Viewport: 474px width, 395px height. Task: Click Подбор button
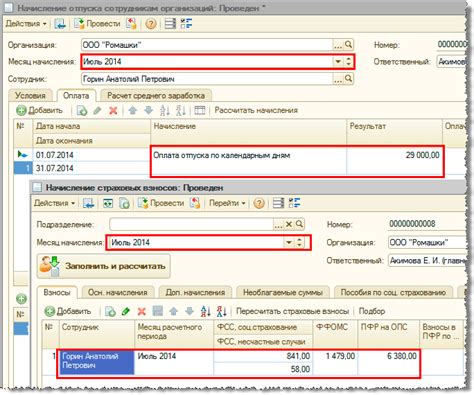(x=372, y=311)
